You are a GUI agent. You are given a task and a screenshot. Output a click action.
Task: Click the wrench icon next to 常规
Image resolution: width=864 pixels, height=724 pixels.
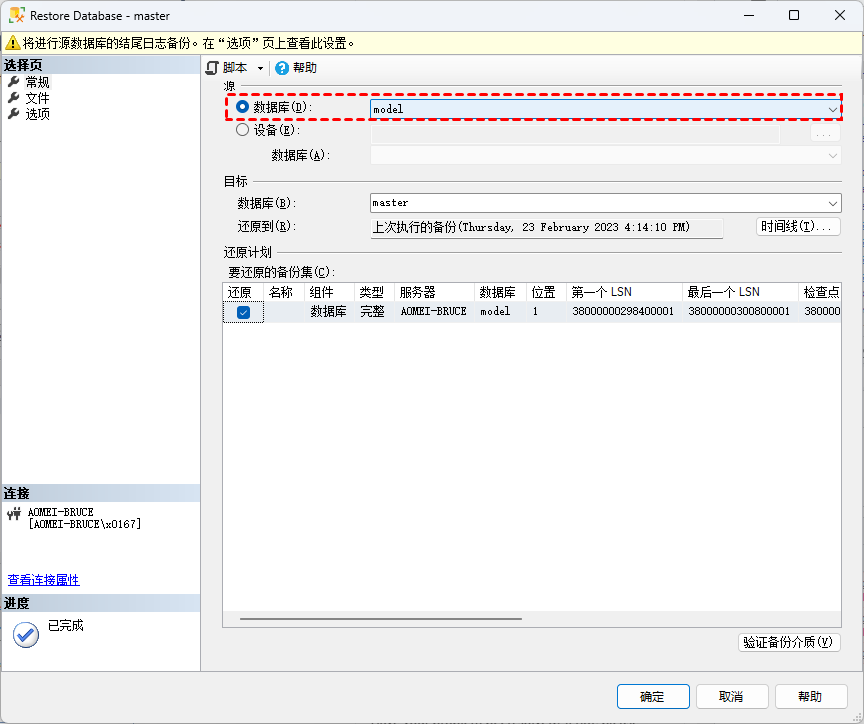14,82
